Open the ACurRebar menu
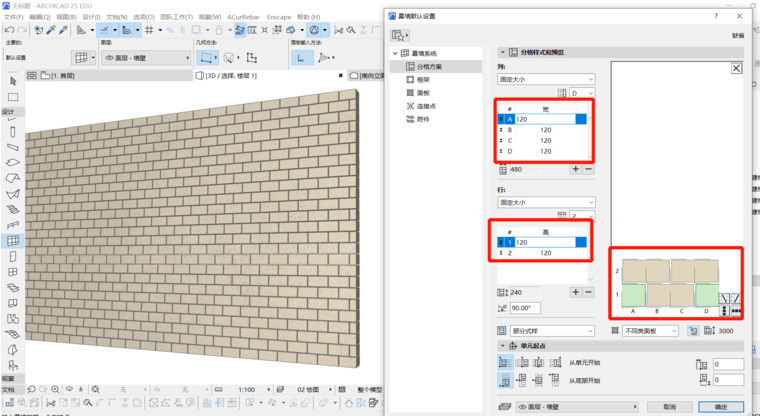Screen dimensions: 760x416 click(x=243, y=17)
